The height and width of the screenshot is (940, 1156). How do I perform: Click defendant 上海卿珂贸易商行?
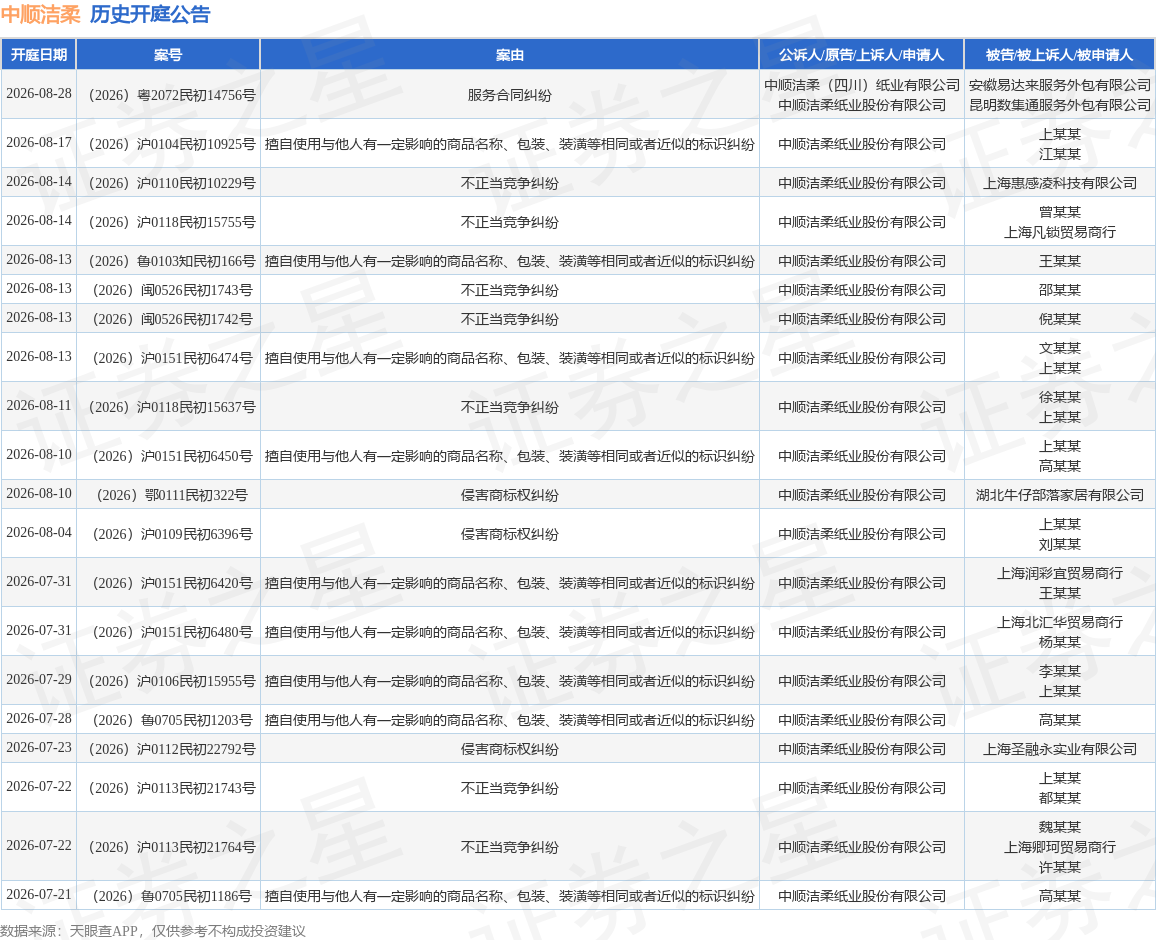pos(1059,847)
